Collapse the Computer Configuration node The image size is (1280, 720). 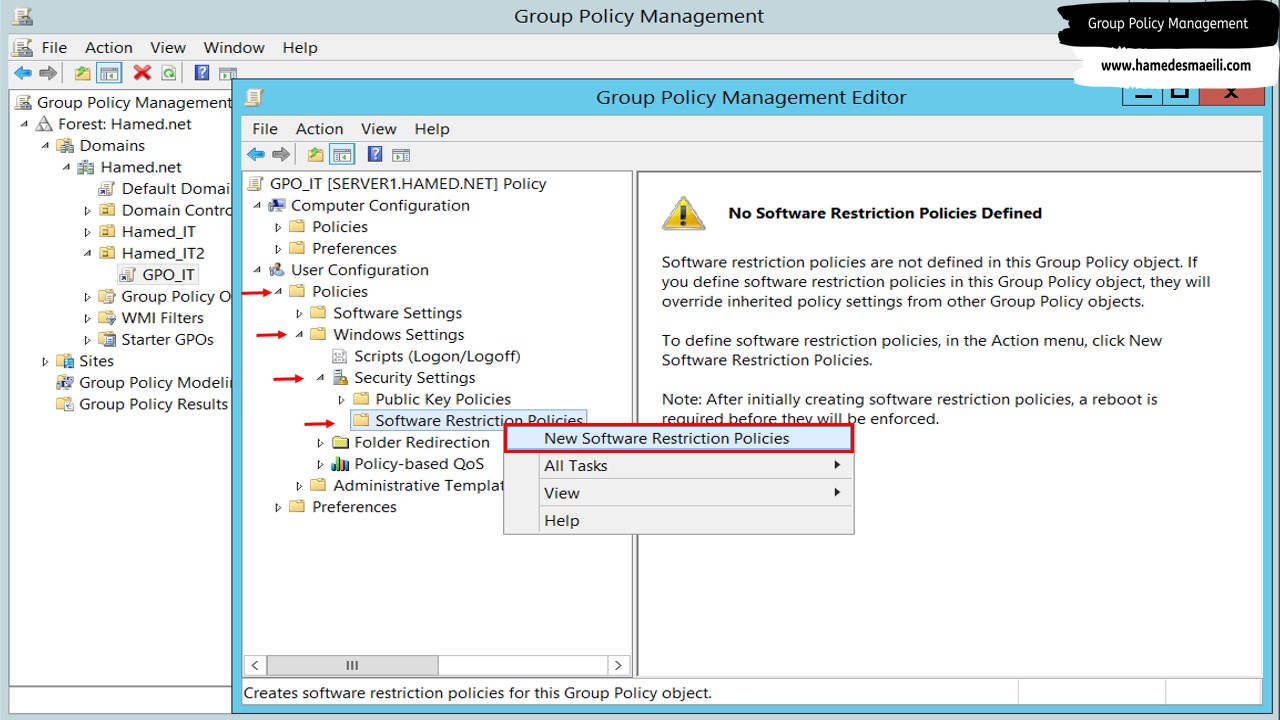[x=257, y=205]
